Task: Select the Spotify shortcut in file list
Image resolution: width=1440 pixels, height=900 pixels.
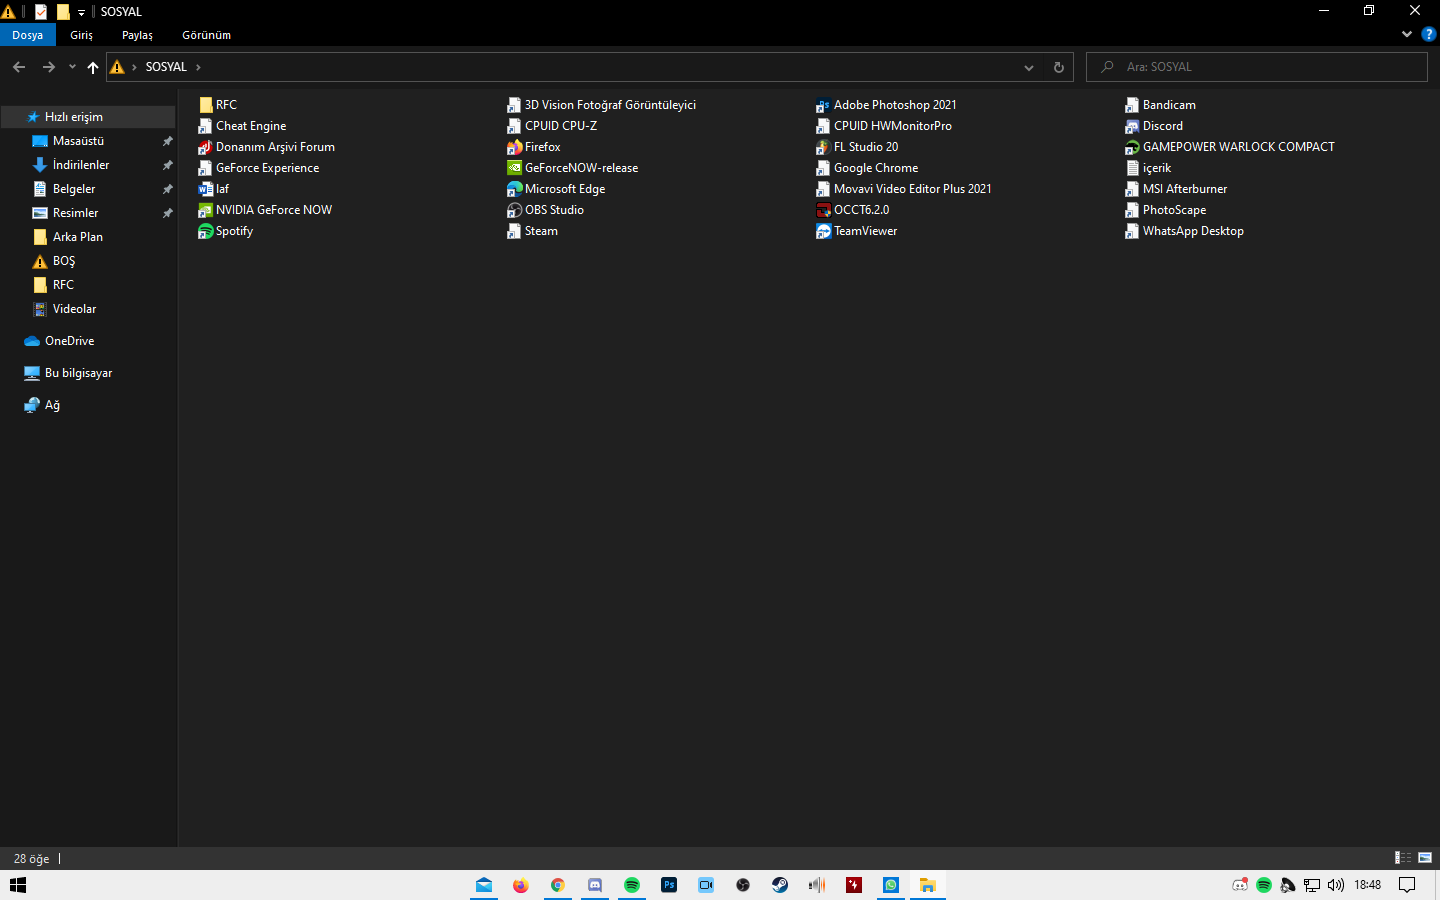Action: point(226,231)
